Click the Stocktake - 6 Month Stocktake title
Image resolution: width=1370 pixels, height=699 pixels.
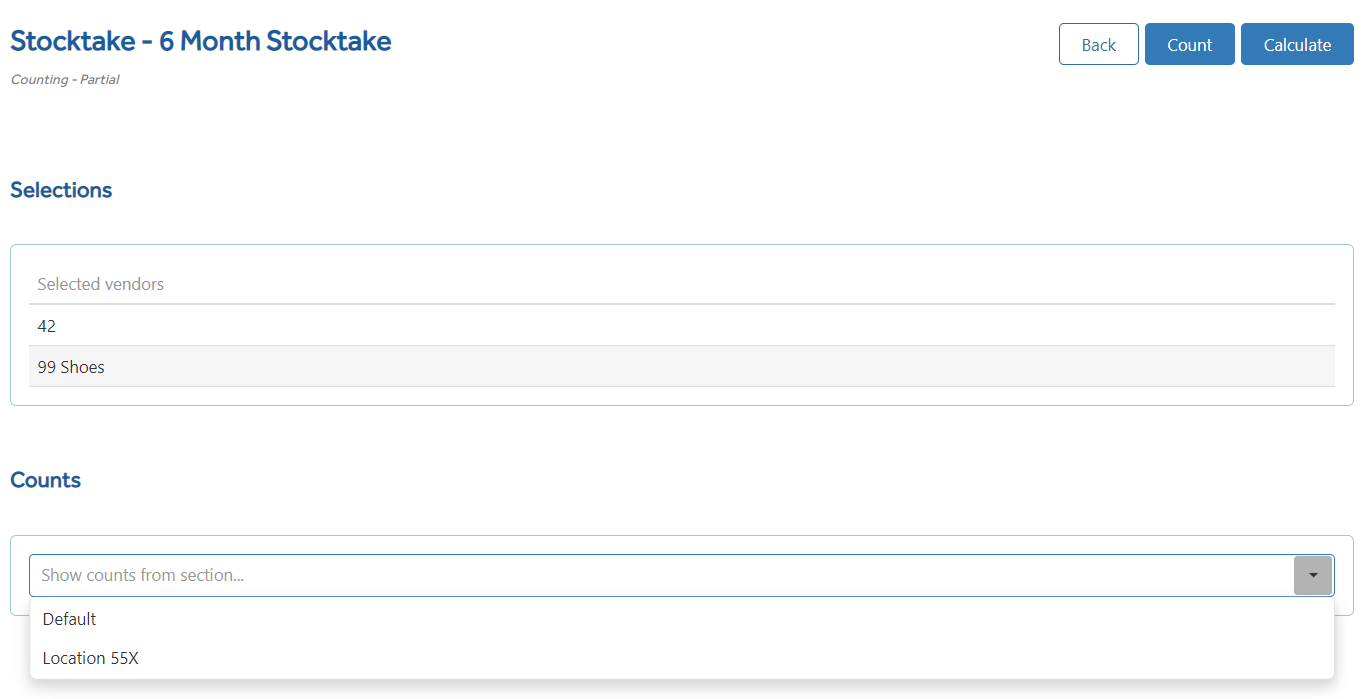pos(201,41)
